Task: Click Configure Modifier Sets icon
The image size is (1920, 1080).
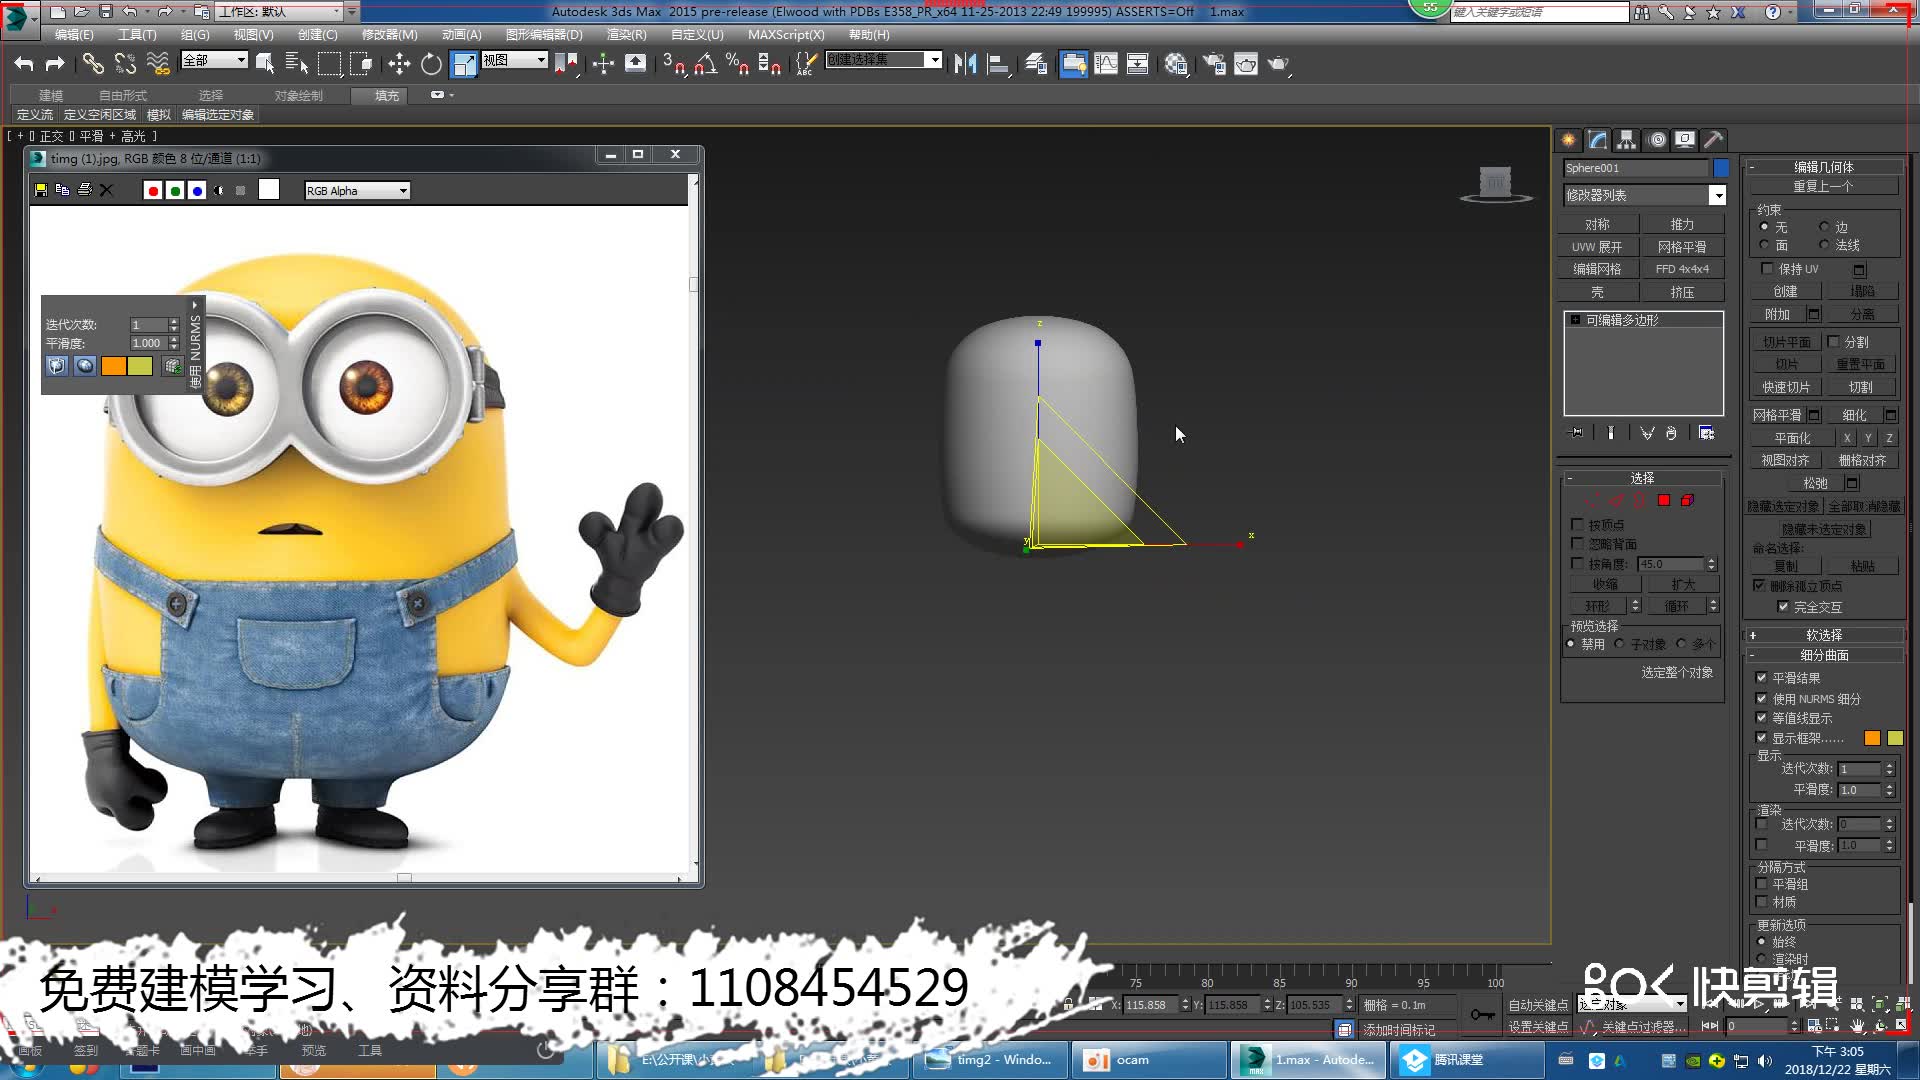Action: point(1706,433)
